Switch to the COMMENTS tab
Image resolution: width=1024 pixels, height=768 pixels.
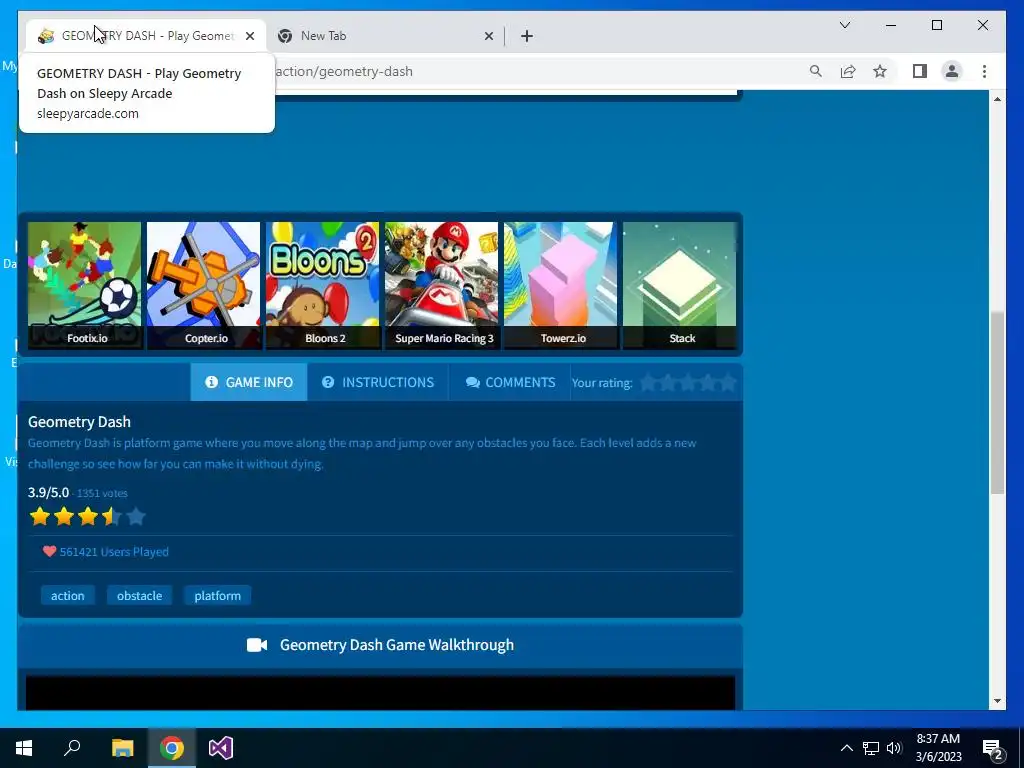(x=510, y=382)
